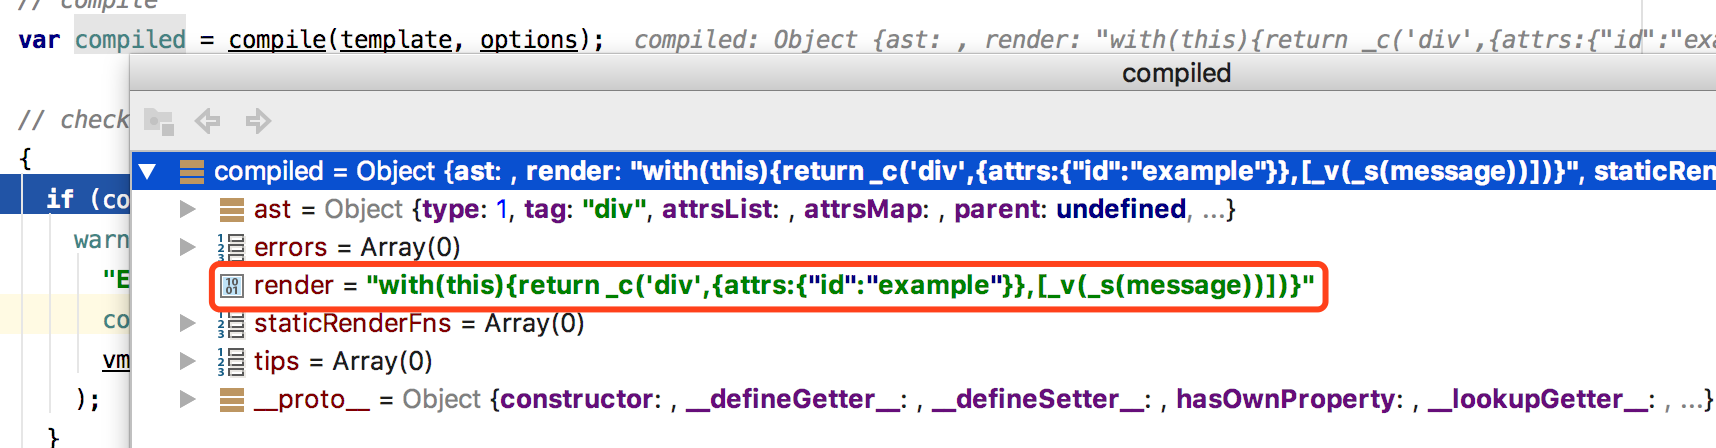The width and height of the screenshot is (1716, 448).
Task: Expand the ast object node
Action: click(187, 210)
